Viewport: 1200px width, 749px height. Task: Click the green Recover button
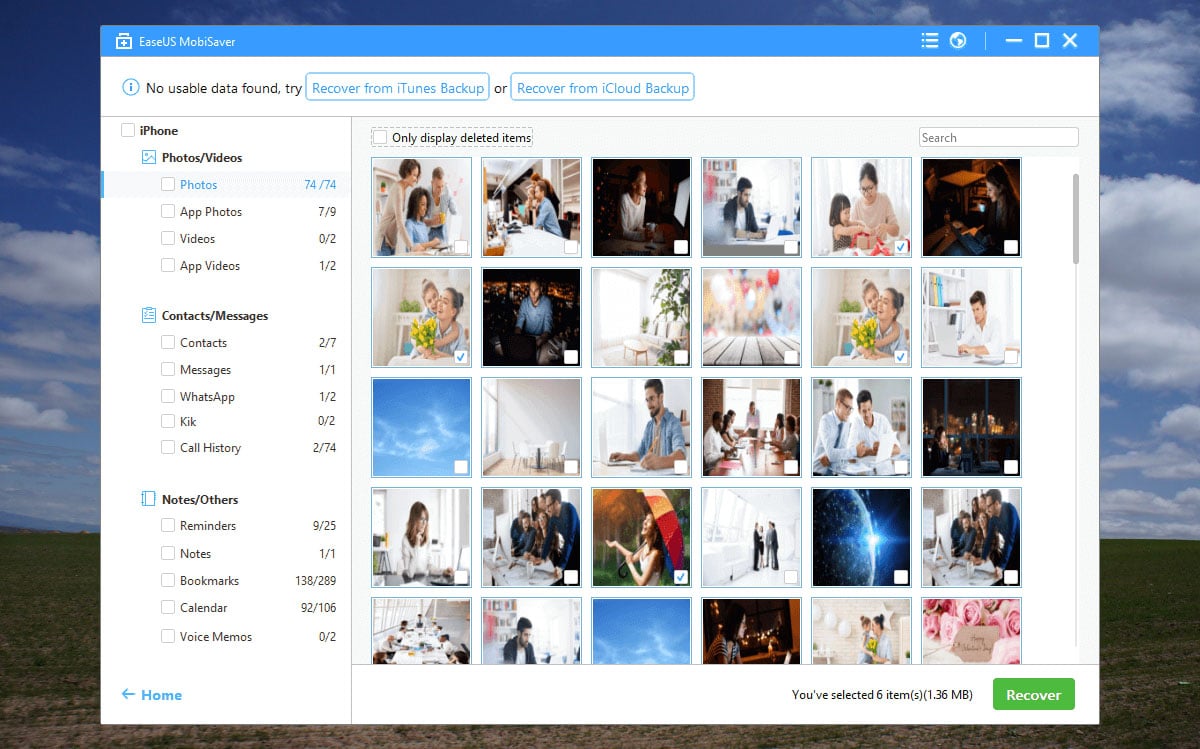coord(1033,695)
